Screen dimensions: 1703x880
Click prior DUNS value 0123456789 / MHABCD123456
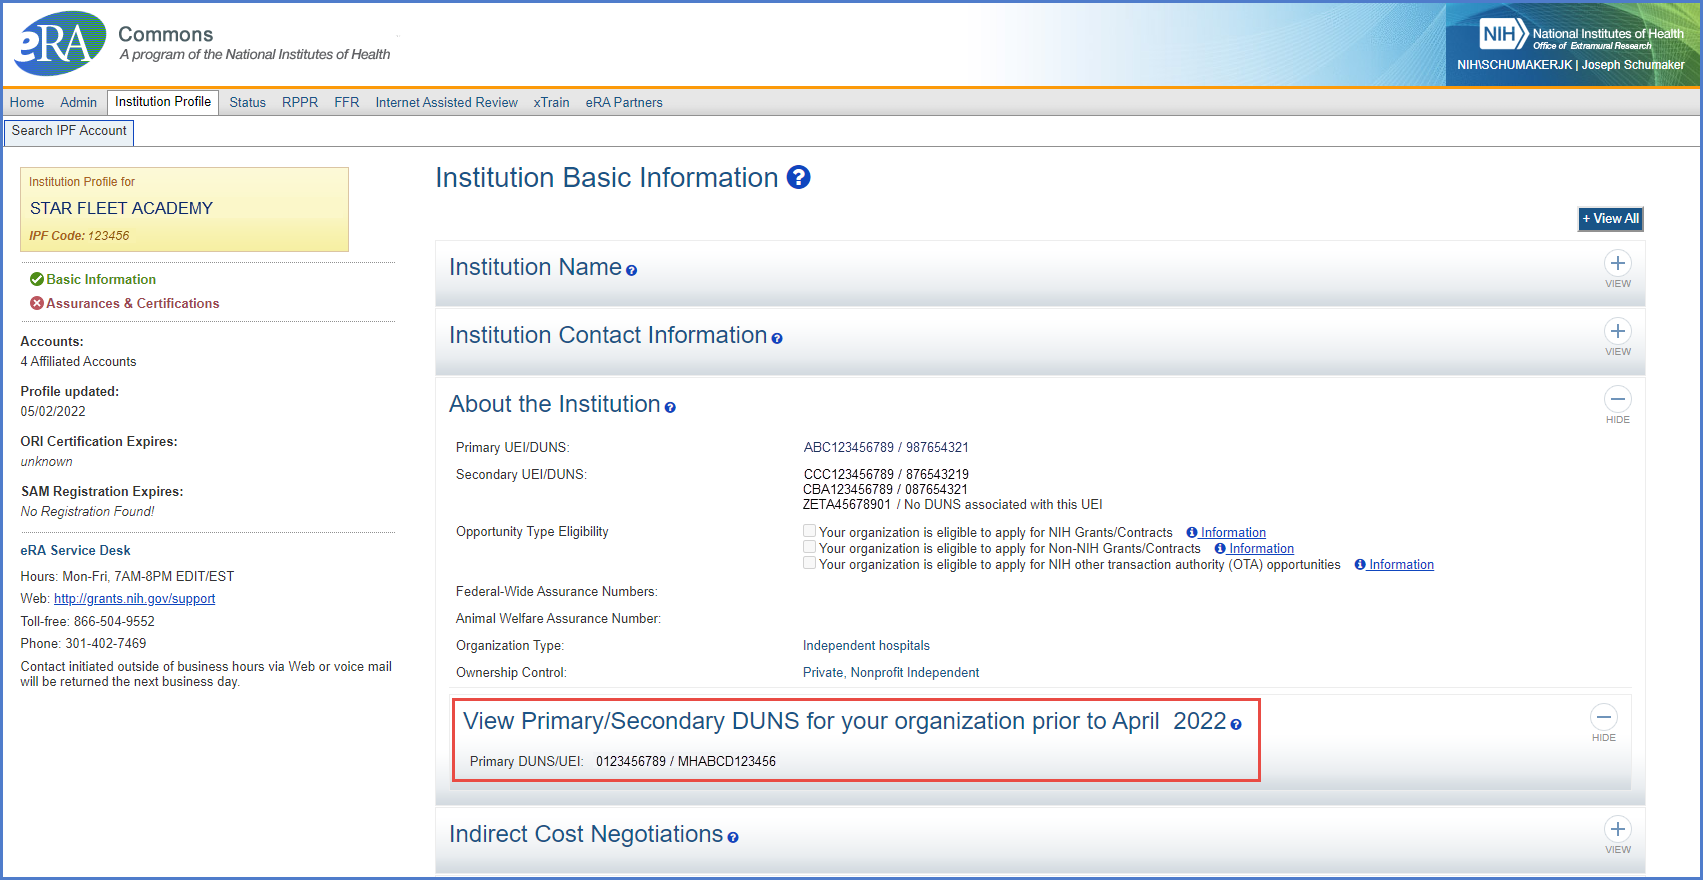pyautogui.click(x=686, y=762)
